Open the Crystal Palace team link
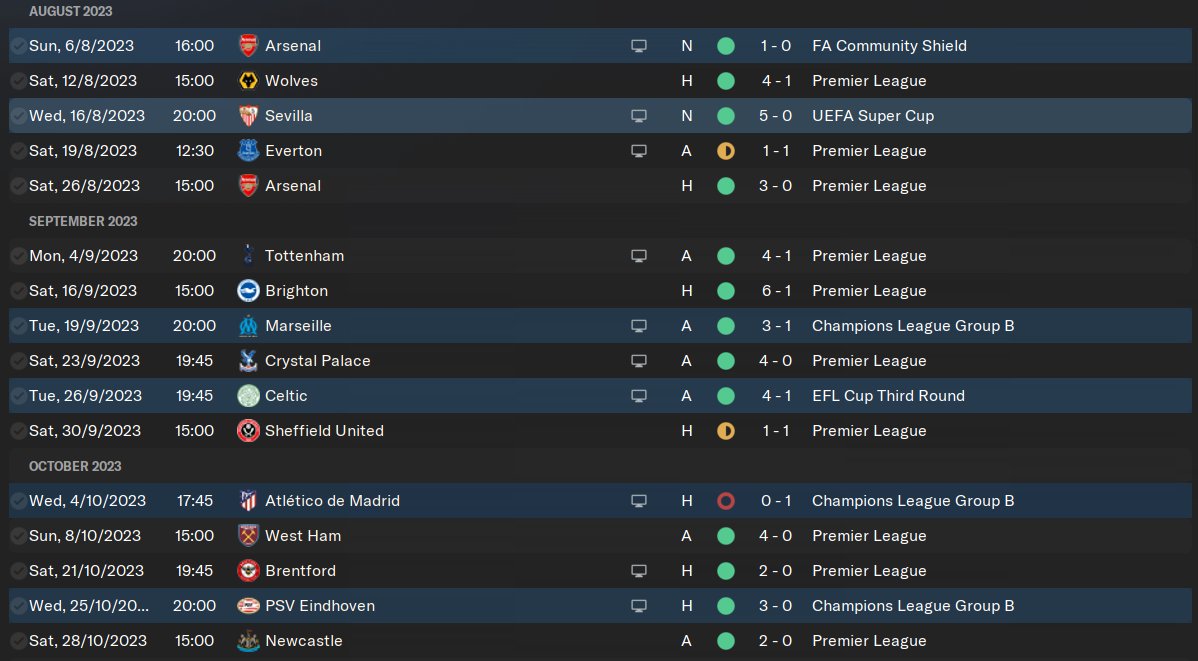1198x661 pixels. point(317,361)
